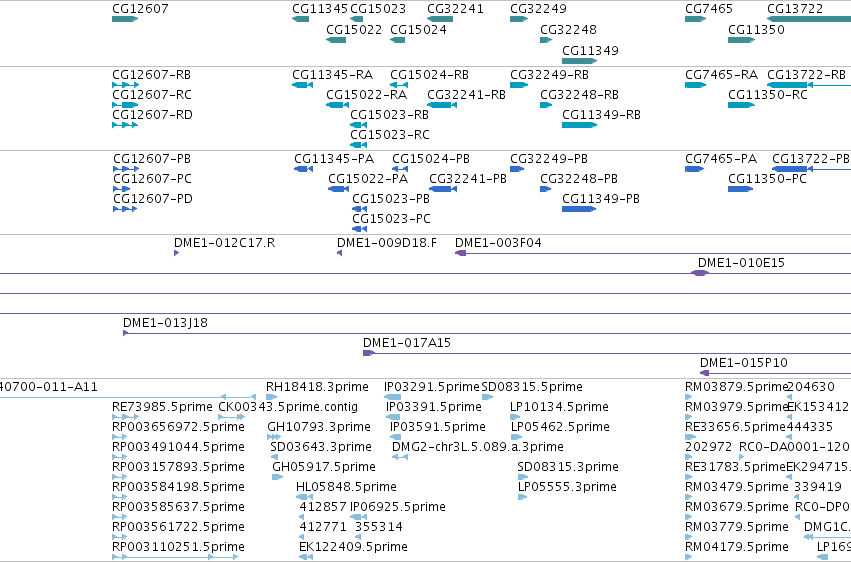851x562 pixels.
Task: Click transcript CG12607-RC
Action: (x=125, y=105)
